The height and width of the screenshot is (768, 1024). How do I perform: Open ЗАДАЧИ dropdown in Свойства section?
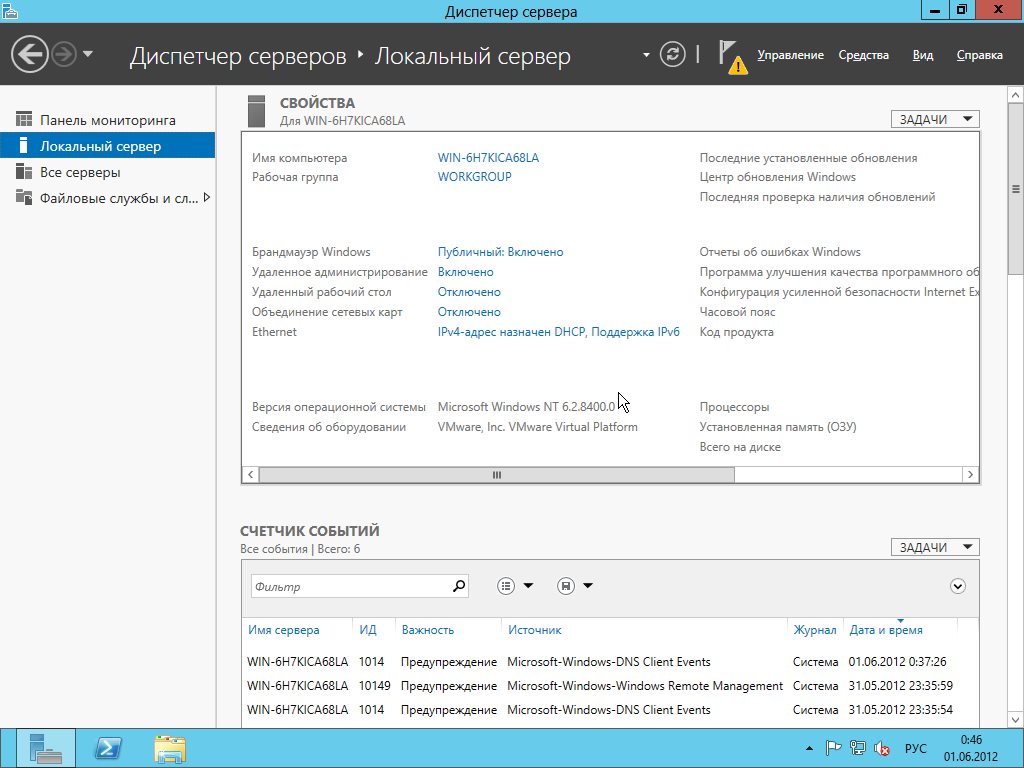click(935, 119)
